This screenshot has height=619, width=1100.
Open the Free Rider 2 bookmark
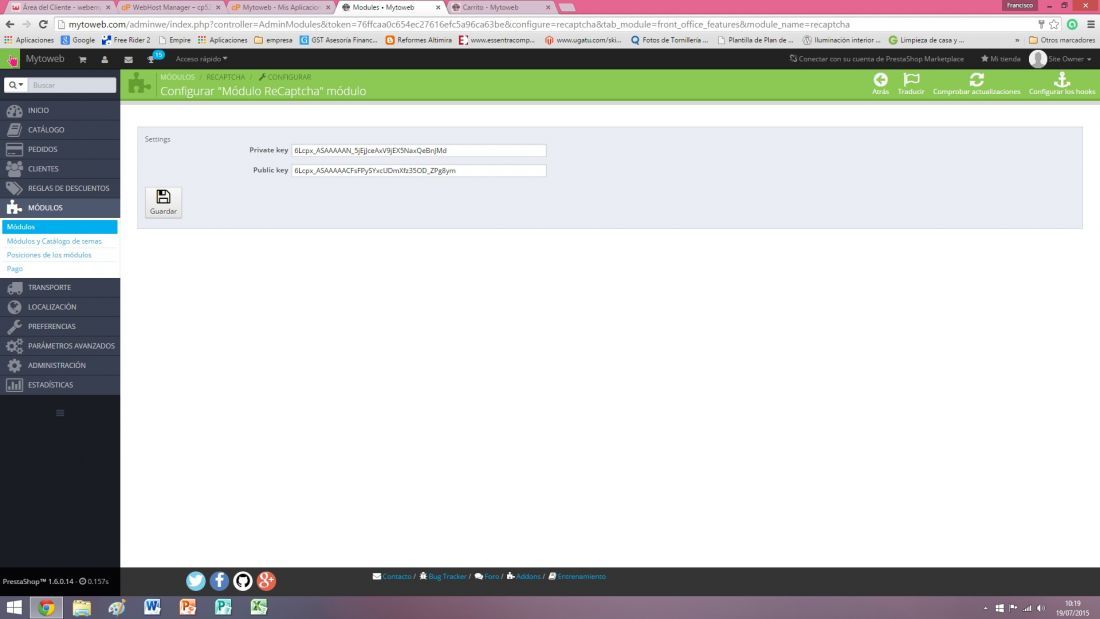click(x=126, y=40)
